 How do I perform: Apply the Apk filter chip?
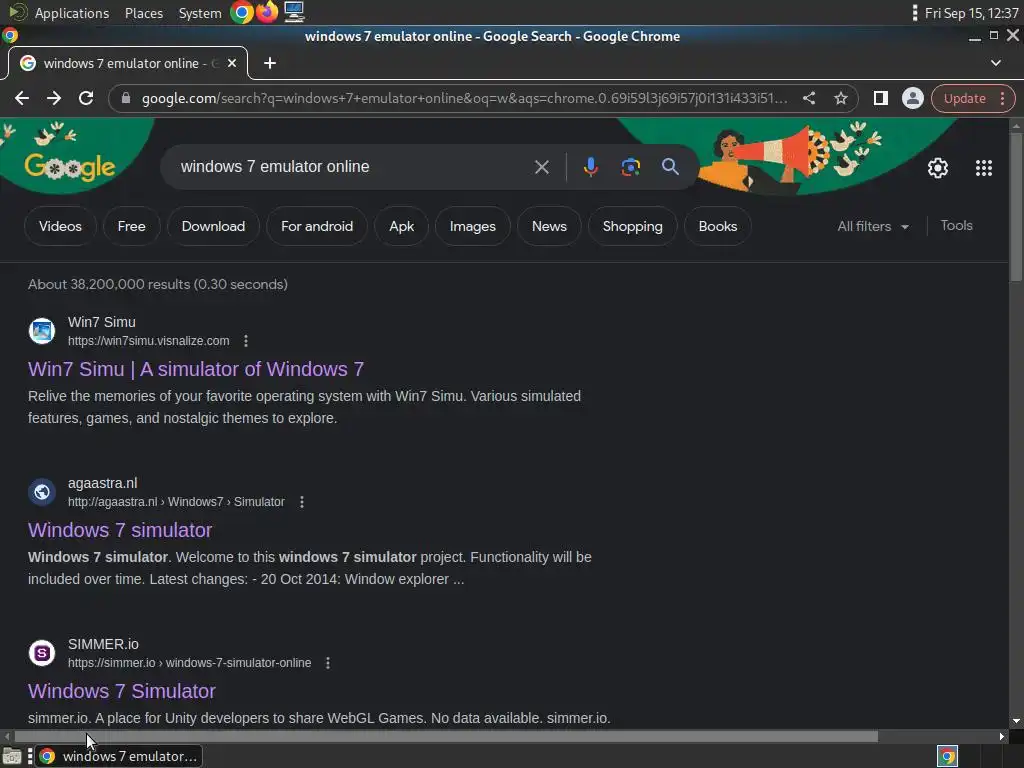402,226
